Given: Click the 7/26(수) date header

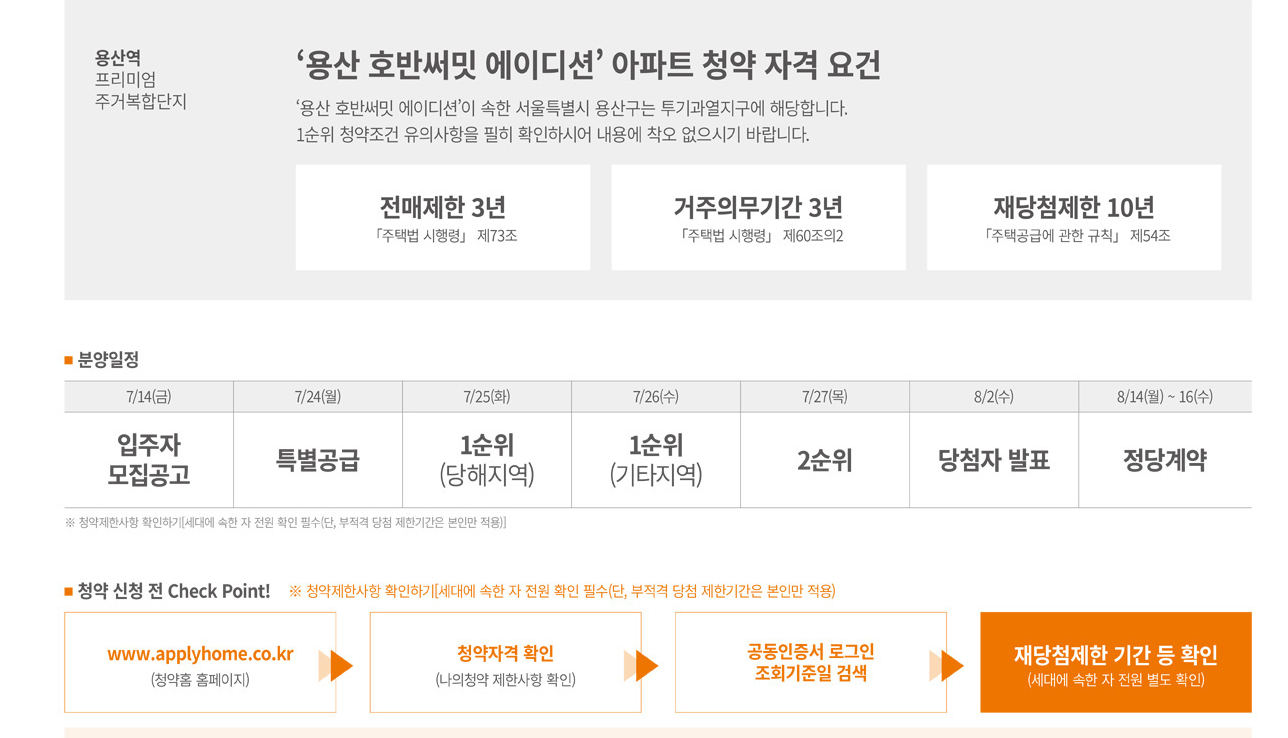Looking at the screenshot, I should click(656, 397).
